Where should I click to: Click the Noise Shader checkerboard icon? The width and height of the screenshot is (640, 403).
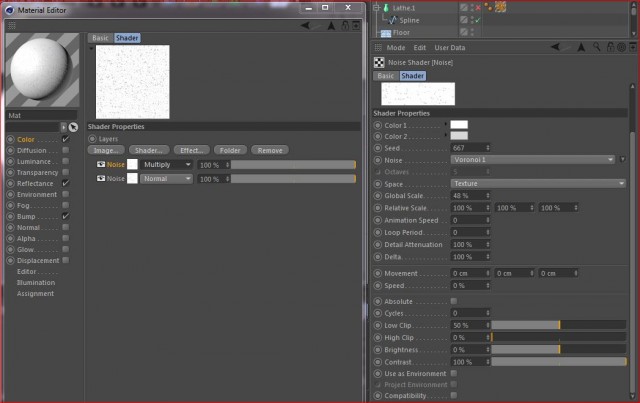click(379, 62)
